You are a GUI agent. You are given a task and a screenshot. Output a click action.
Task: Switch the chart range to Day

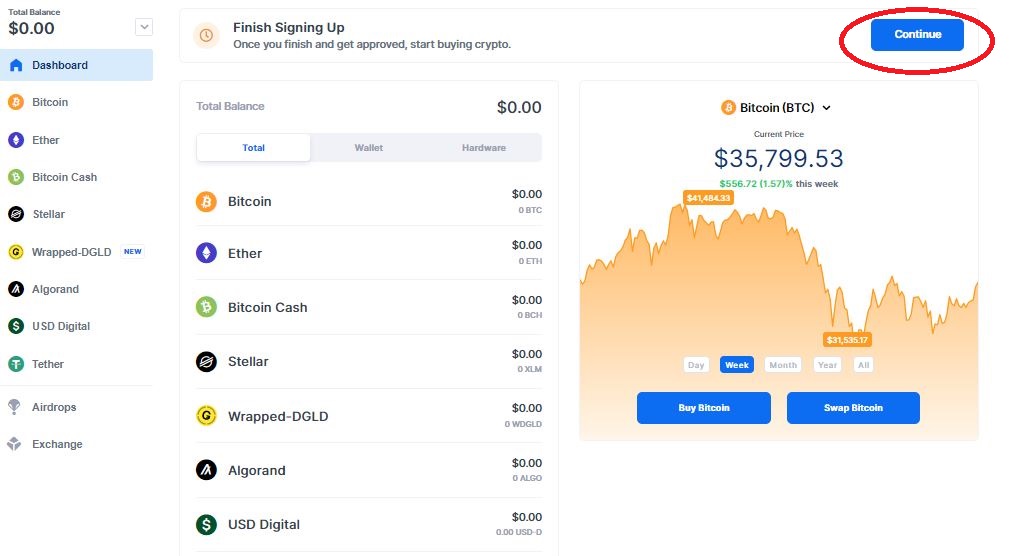[696, 365]
